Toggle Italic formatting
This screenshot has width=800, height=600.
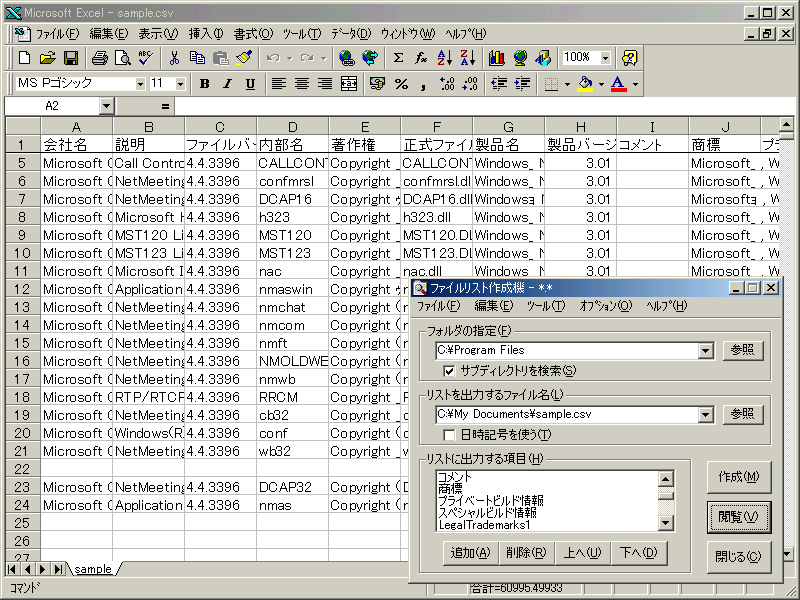tap(228, 84)
